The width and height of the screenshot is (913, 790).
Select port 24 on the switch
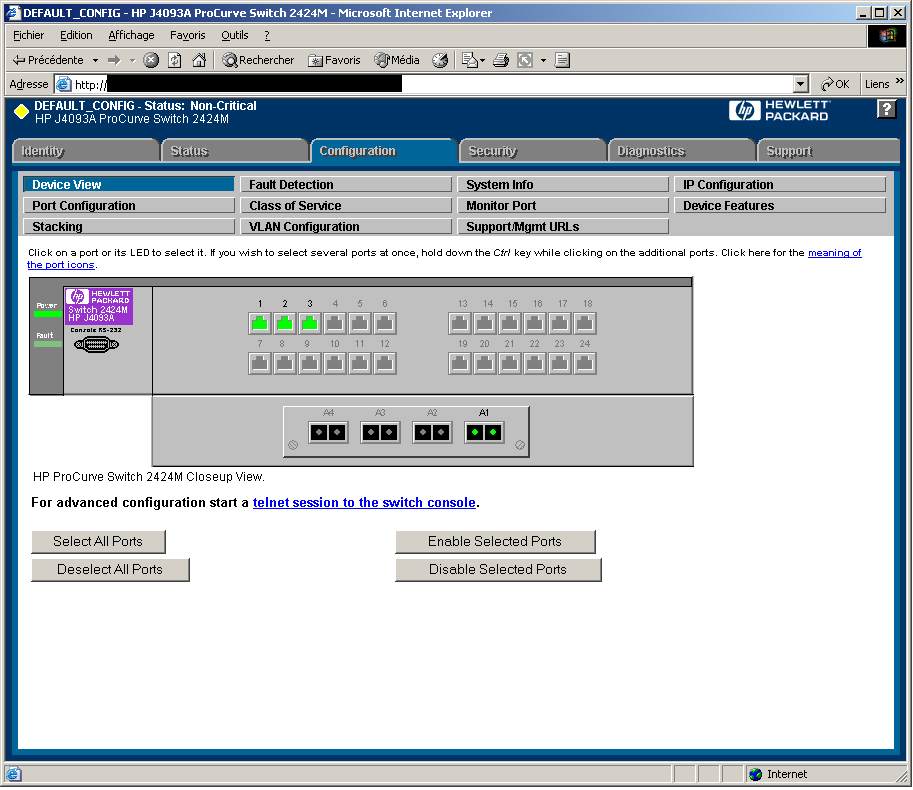585,363
